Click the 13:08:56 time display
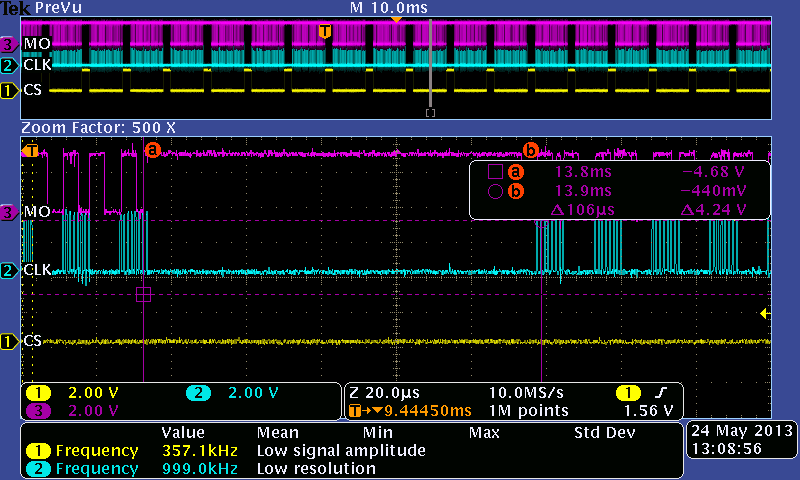Screen dimensions: 800x480 pos(727,449)
